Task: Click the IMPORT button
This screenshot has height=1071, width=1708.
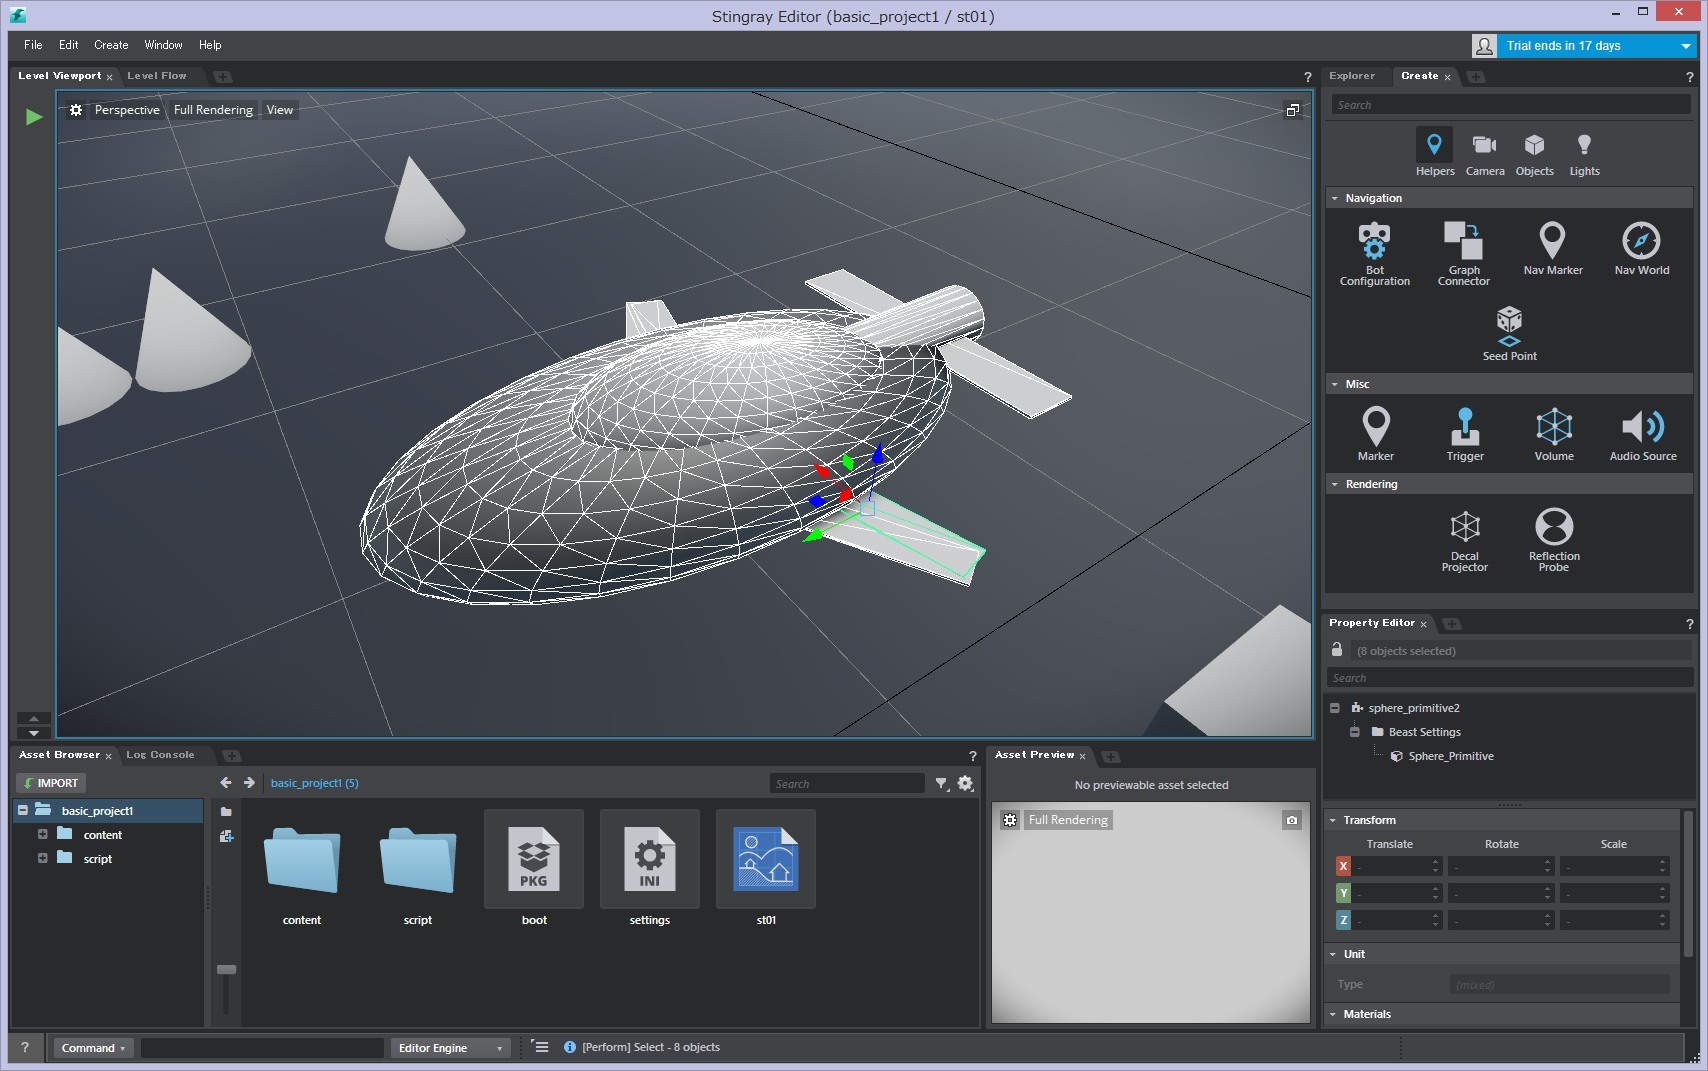Action: coord(51,783)
